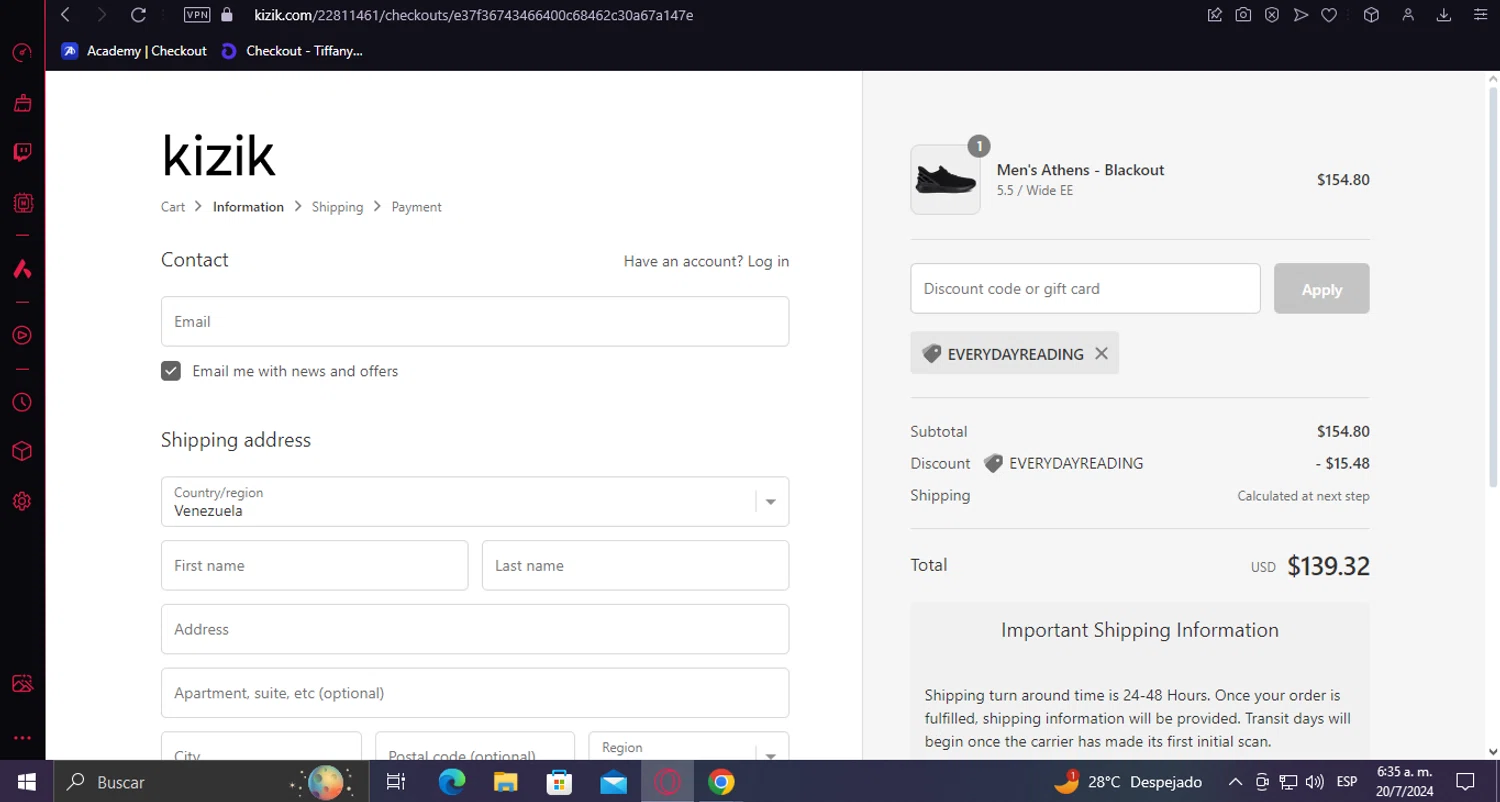Uncheck Email me with news and offers

171,371
